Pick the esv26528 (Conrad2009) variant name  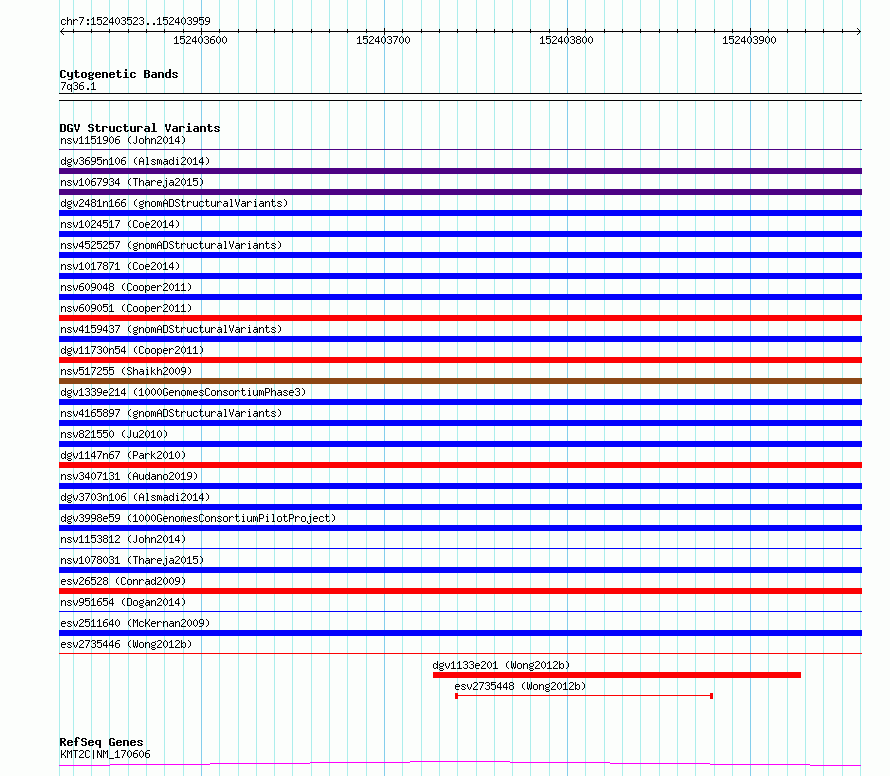tap(123, 581)
